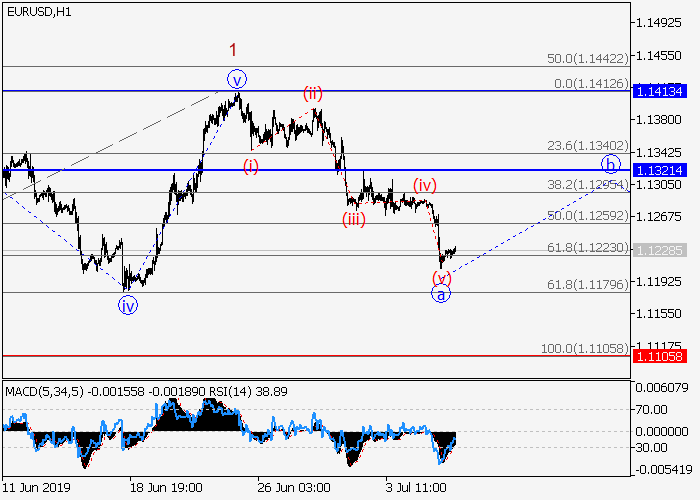Click the red 1.11058 price level tag
This screenshot has height=500, width=700.
(659, 356)
